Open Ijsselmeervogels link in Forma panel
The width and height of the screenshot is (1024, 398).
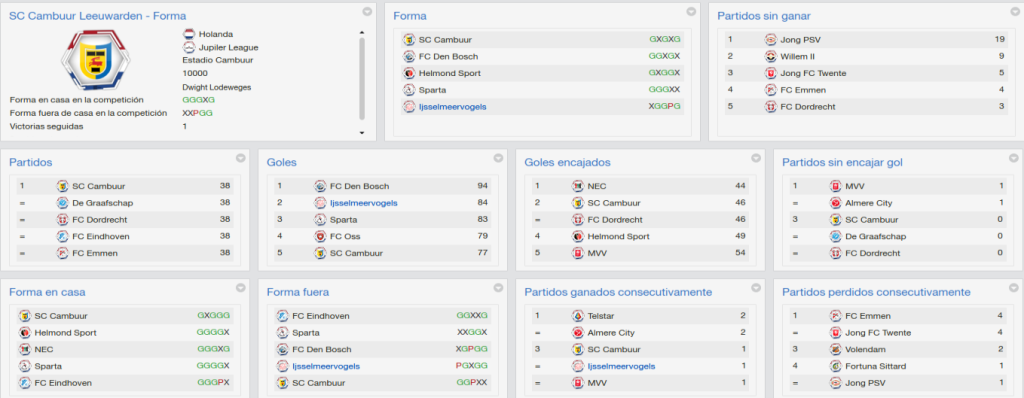point(452,107)
